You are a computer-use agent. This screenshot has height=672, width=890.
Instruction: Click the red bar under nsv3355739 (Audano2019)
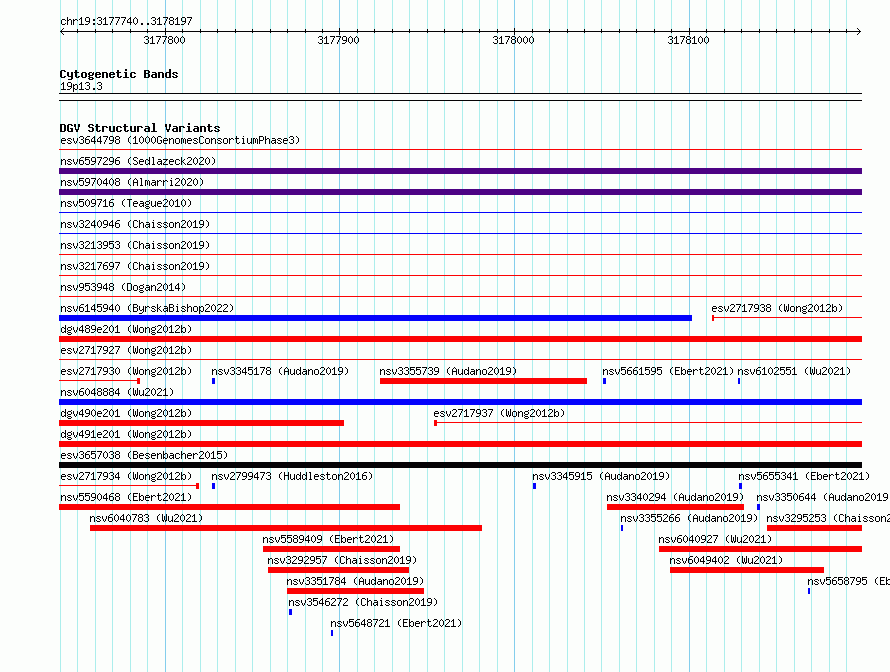point(483,381)
